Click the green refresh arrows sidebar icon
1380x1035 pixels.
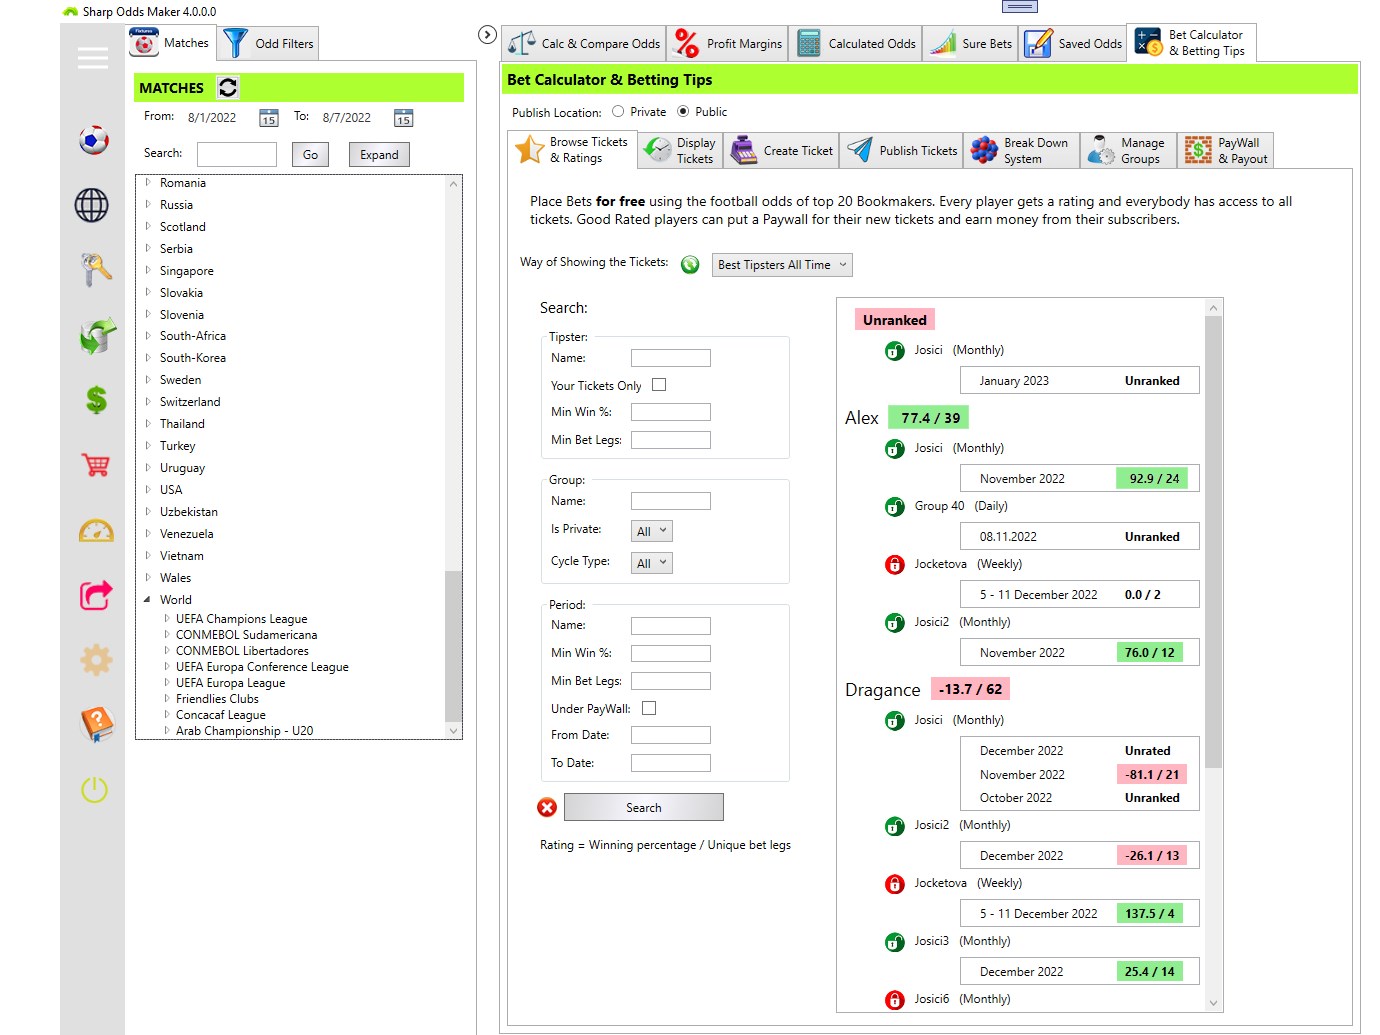[x=96, y=336]
